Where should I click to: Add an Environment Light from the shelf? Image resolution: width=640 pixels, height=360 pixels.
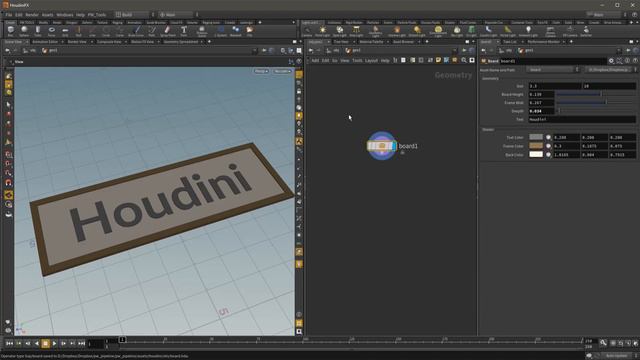point(438,31)
